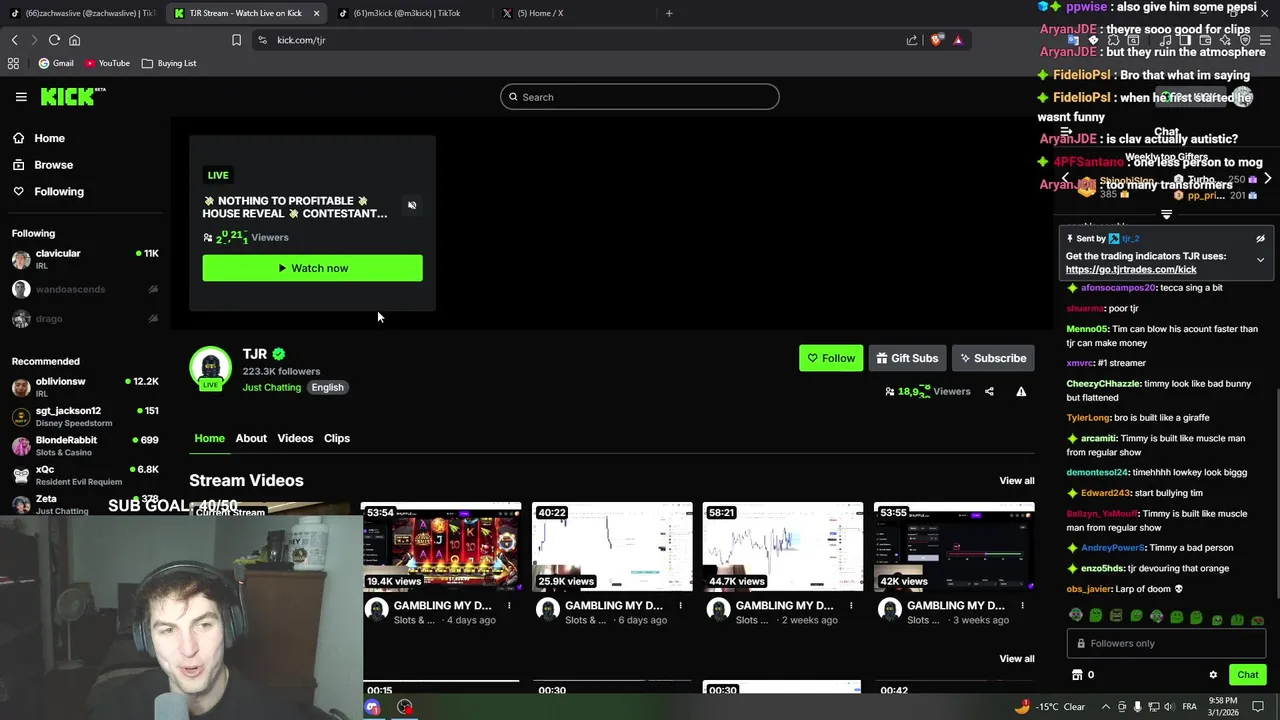This screenshot has width=1280, height=720.
Task: Open the Kick sidebar hamburger menu
Action: pos(21,97)
